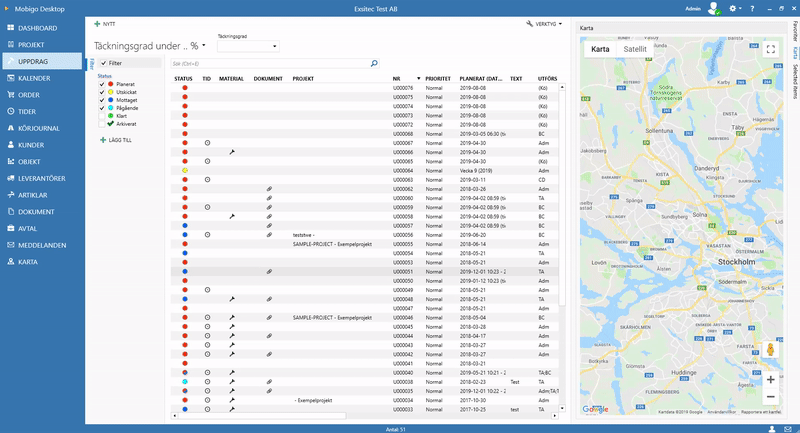Image resolution: width=800 pixels, height=433 pixels.
Task: Click the Användarvillkor link on the map
Action: pyautogui.click(x=721, y=412)
